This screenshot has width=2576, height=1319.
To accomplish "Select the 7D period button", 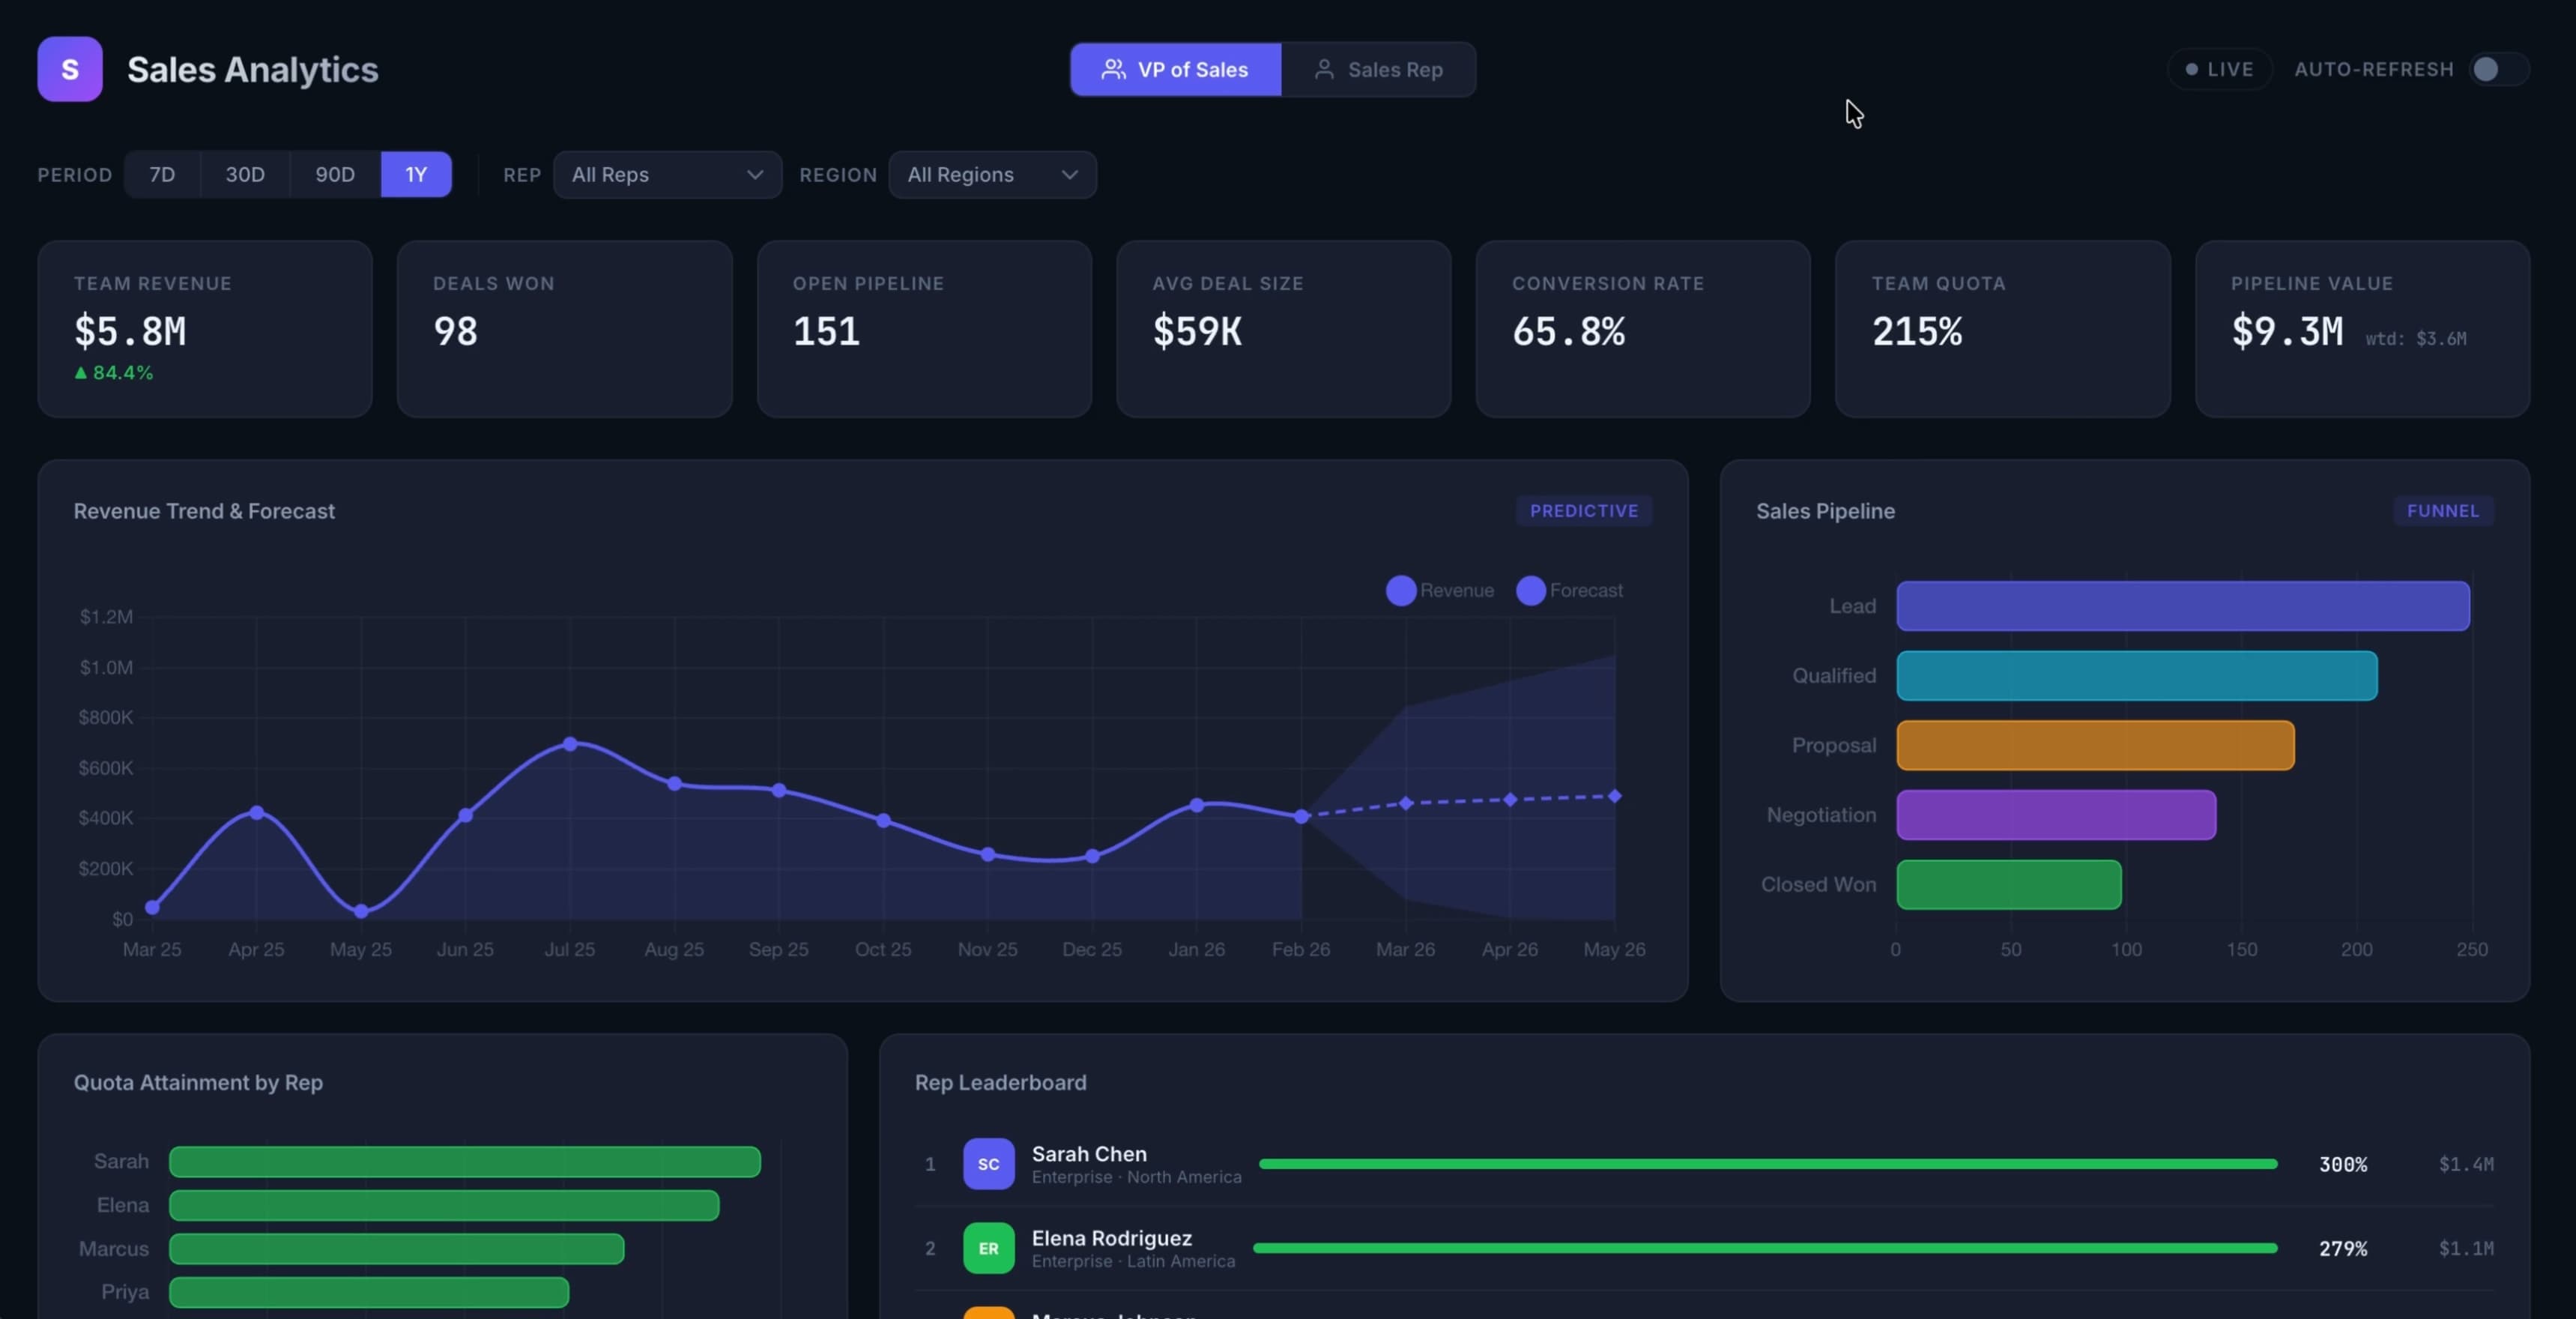I will pyautogui.click(x=162, y=174).
